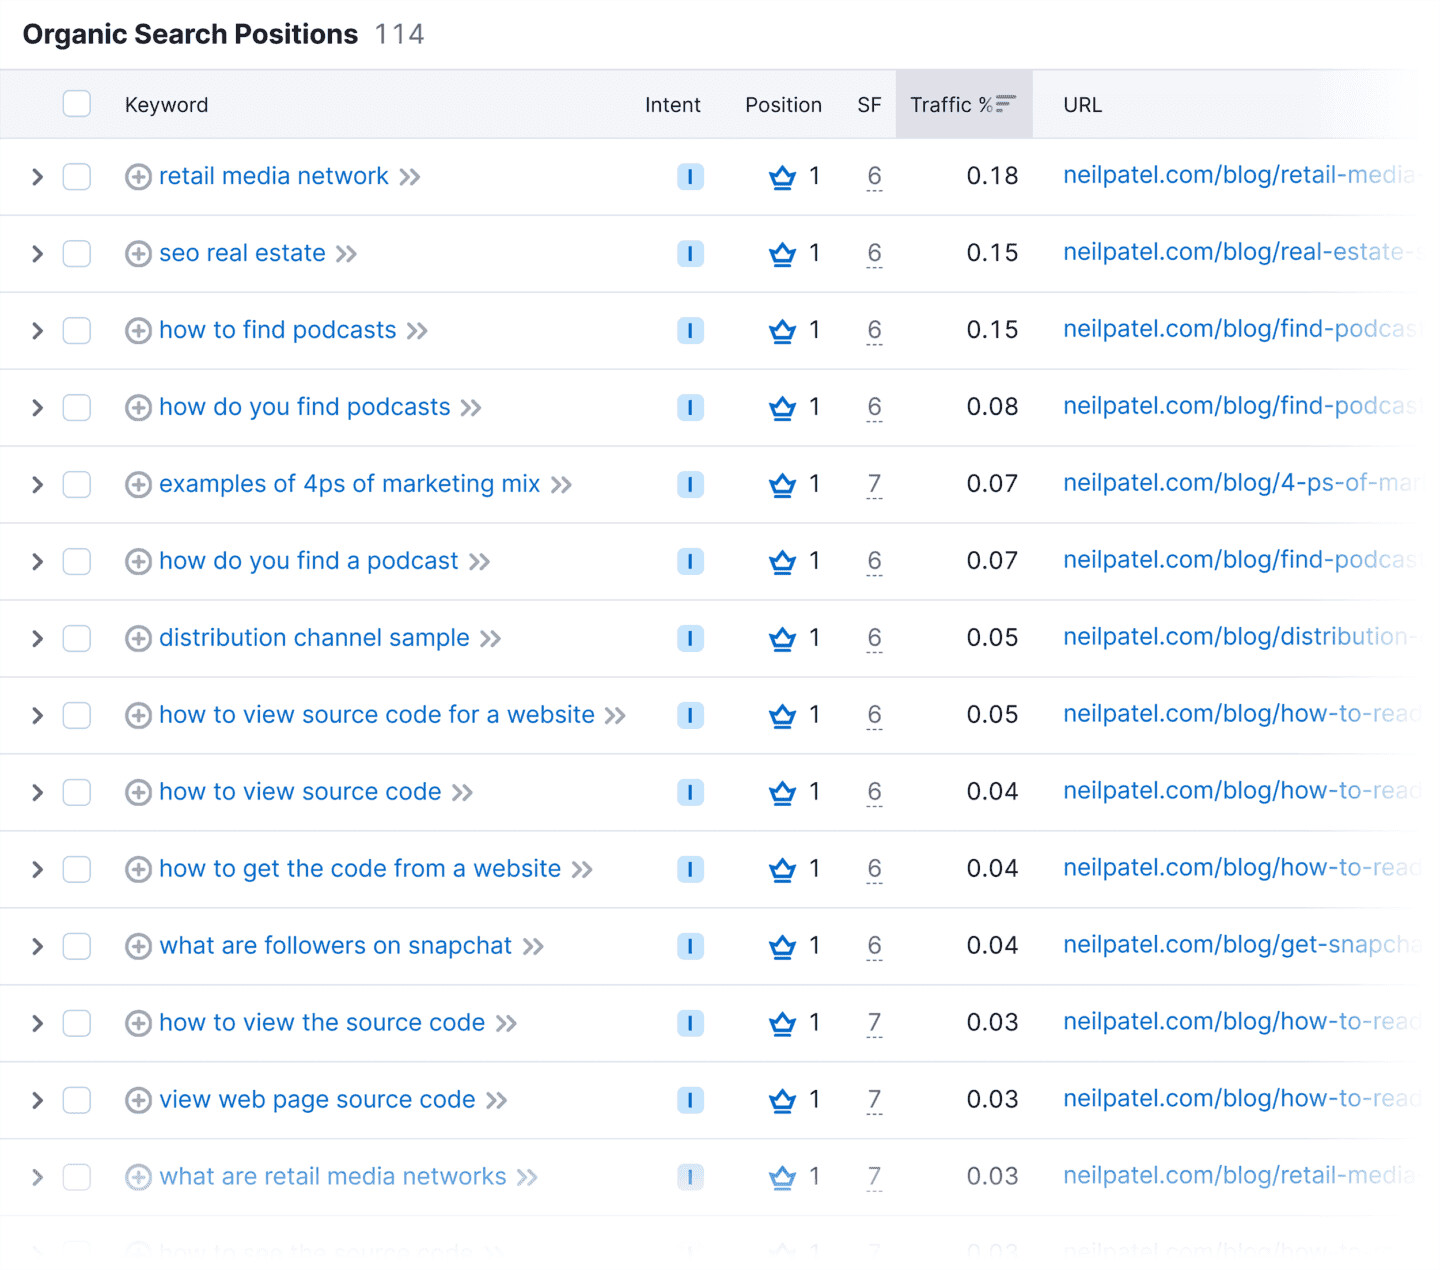
Task: Open the neilpatel.com/blog/real-estate URL link
Action: 1240,252
